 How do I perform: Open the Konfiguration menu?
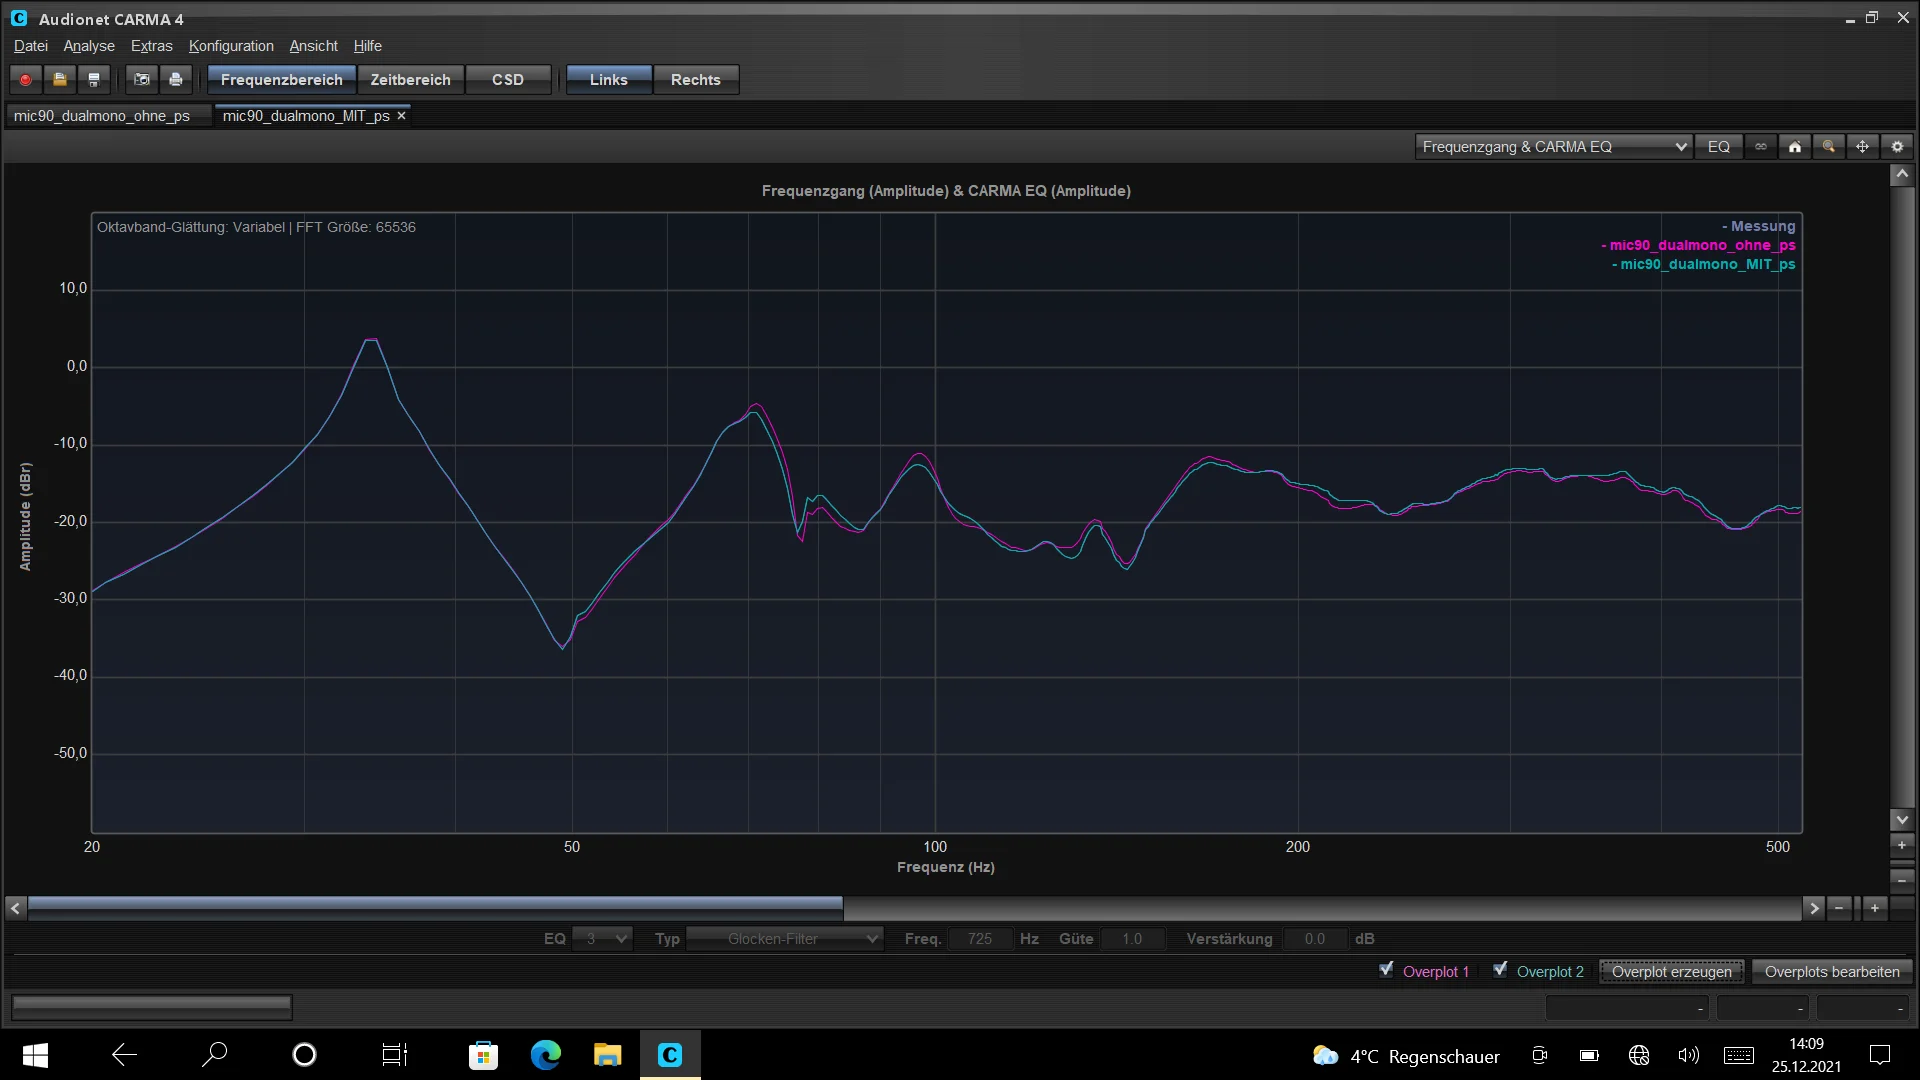231,46
